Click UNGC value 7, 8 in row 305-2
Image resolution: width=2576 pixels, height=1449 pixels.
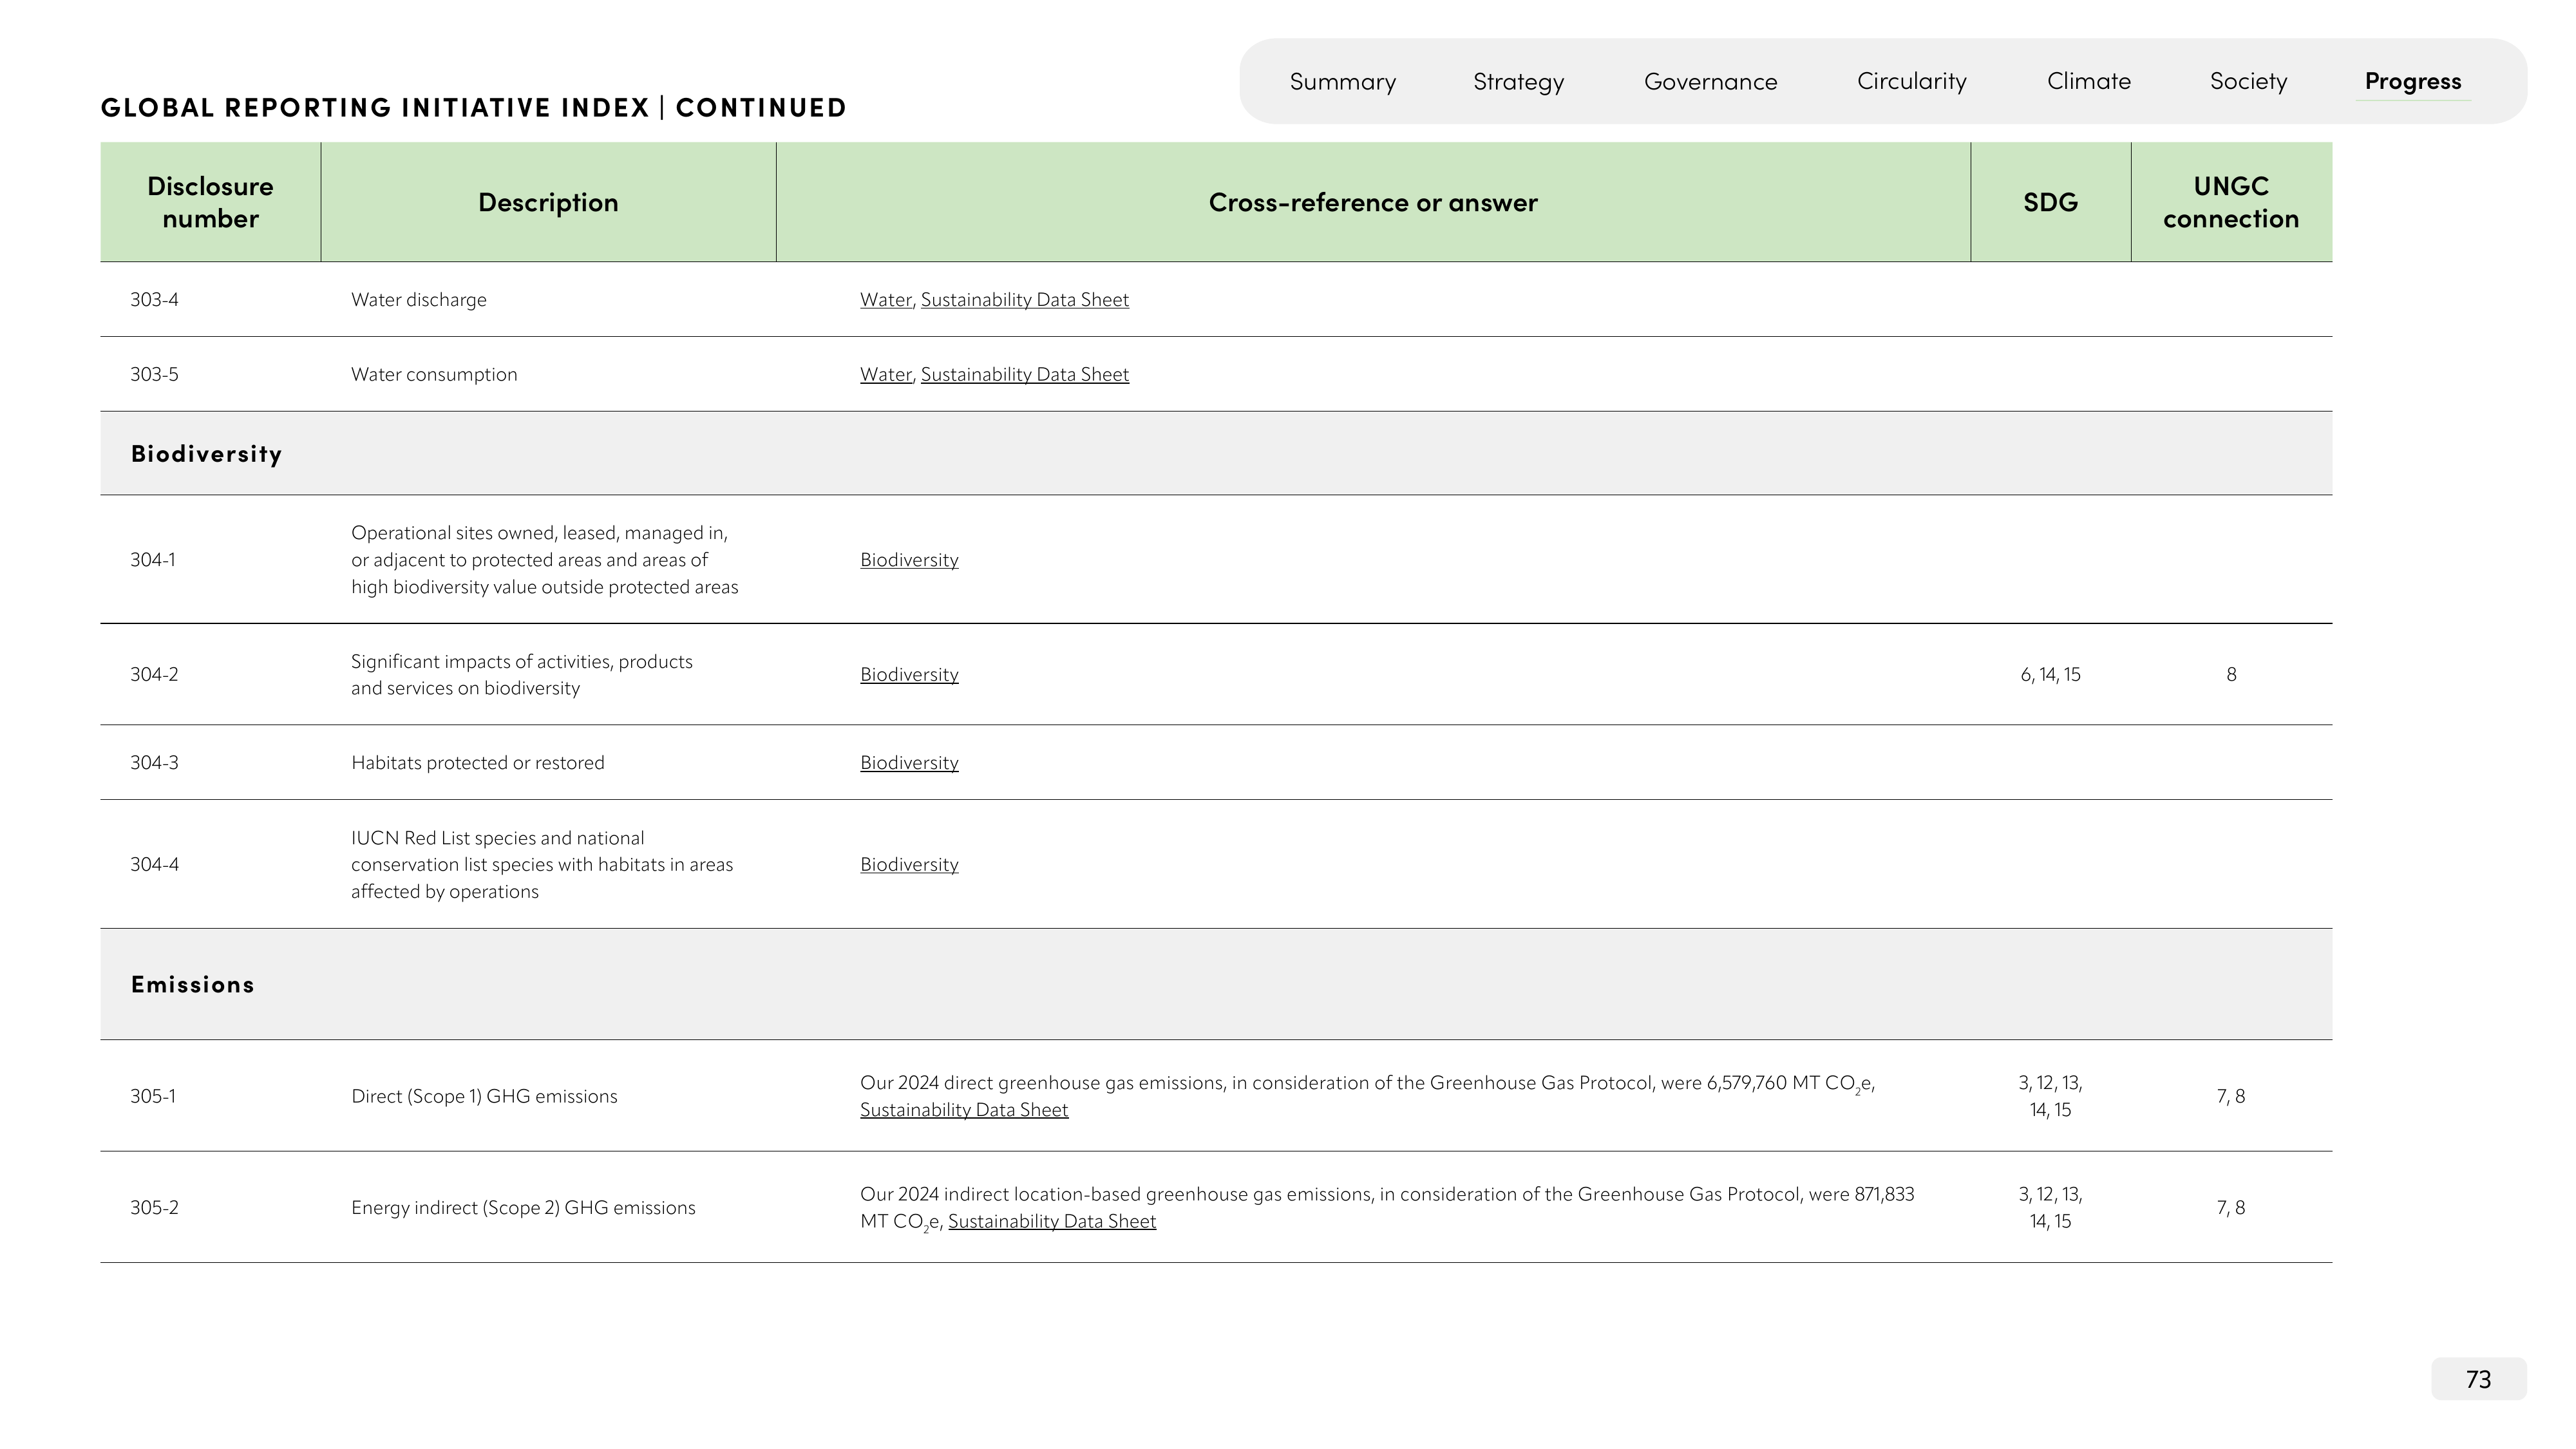2231,1207
